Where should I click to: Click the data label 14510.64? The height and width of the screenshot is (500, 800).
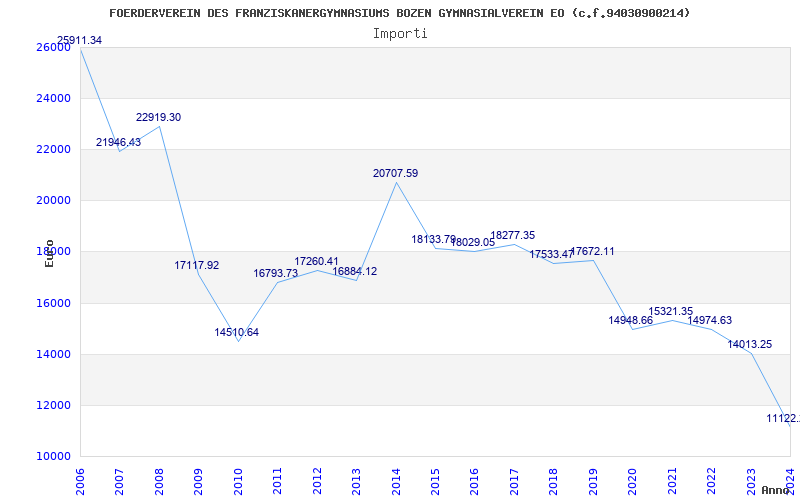click(x=237, y=332)
